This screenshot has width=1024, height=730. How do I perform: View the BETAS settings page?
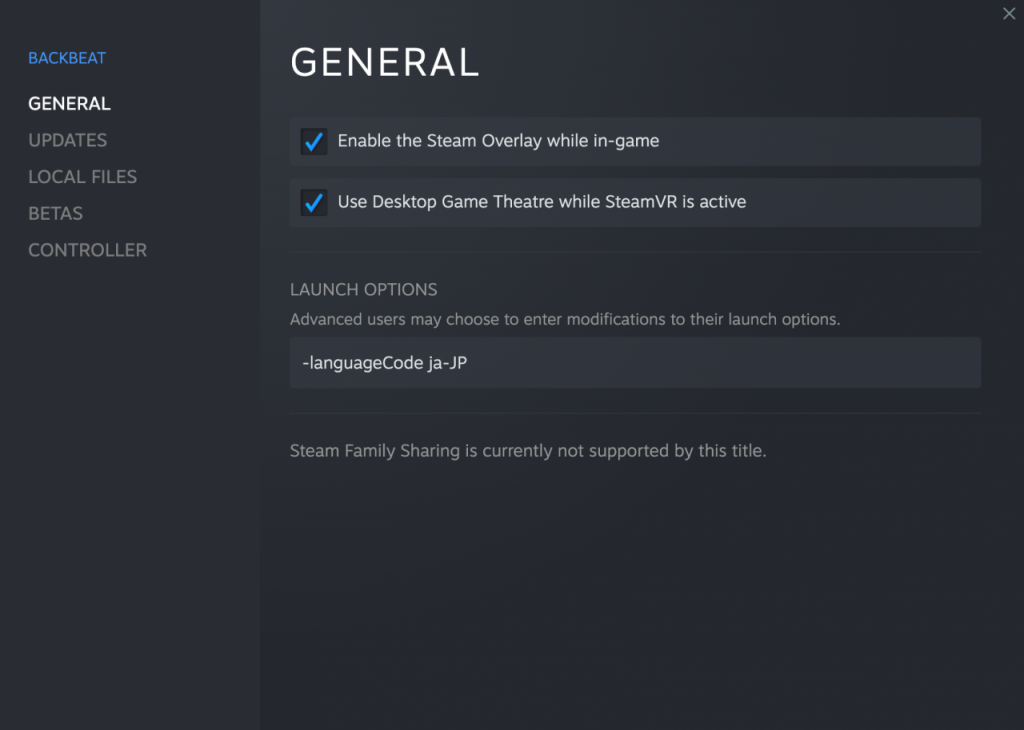(x=55, y=213)
